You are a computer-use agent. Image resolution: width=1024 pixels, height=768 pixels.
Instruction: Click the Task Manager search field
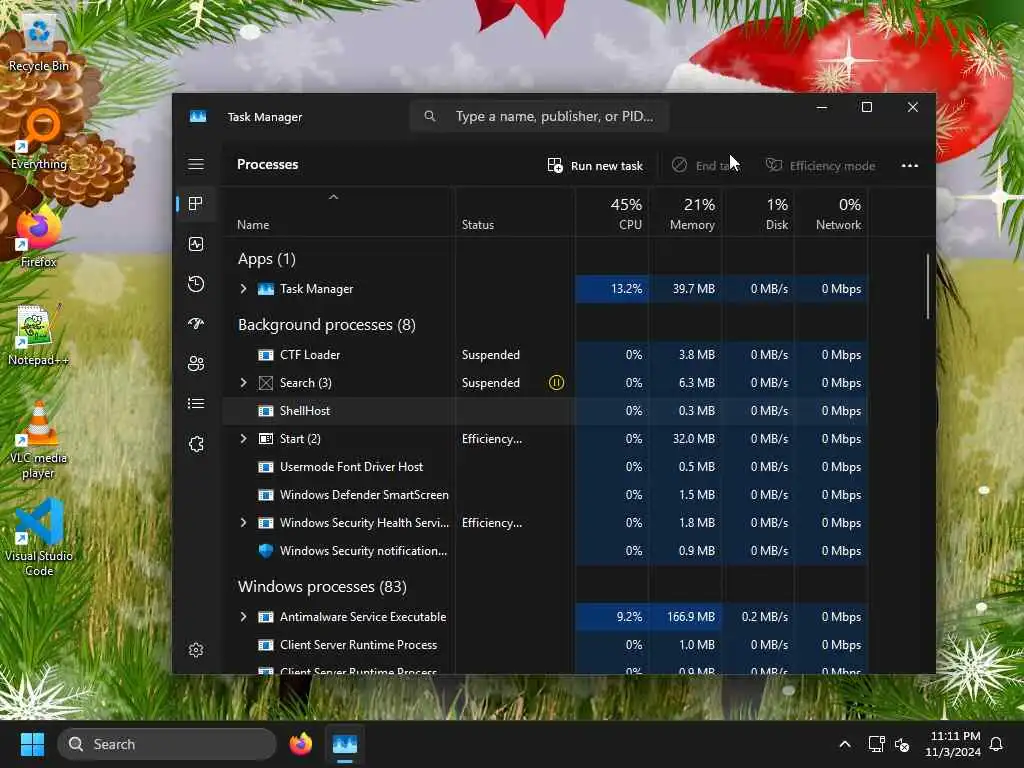[539, 116]
